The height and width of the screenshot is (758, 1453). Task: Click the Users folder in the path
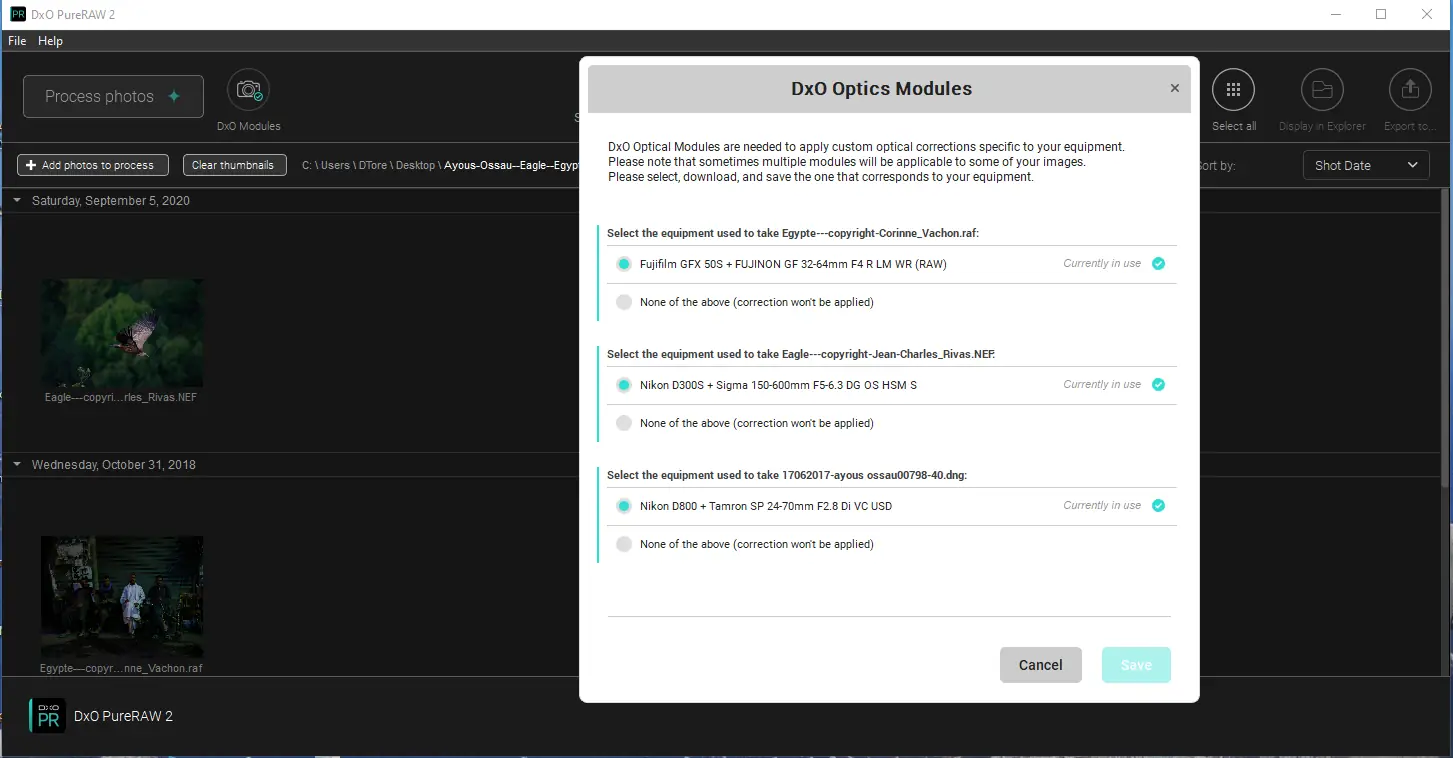tap(337, 166)
